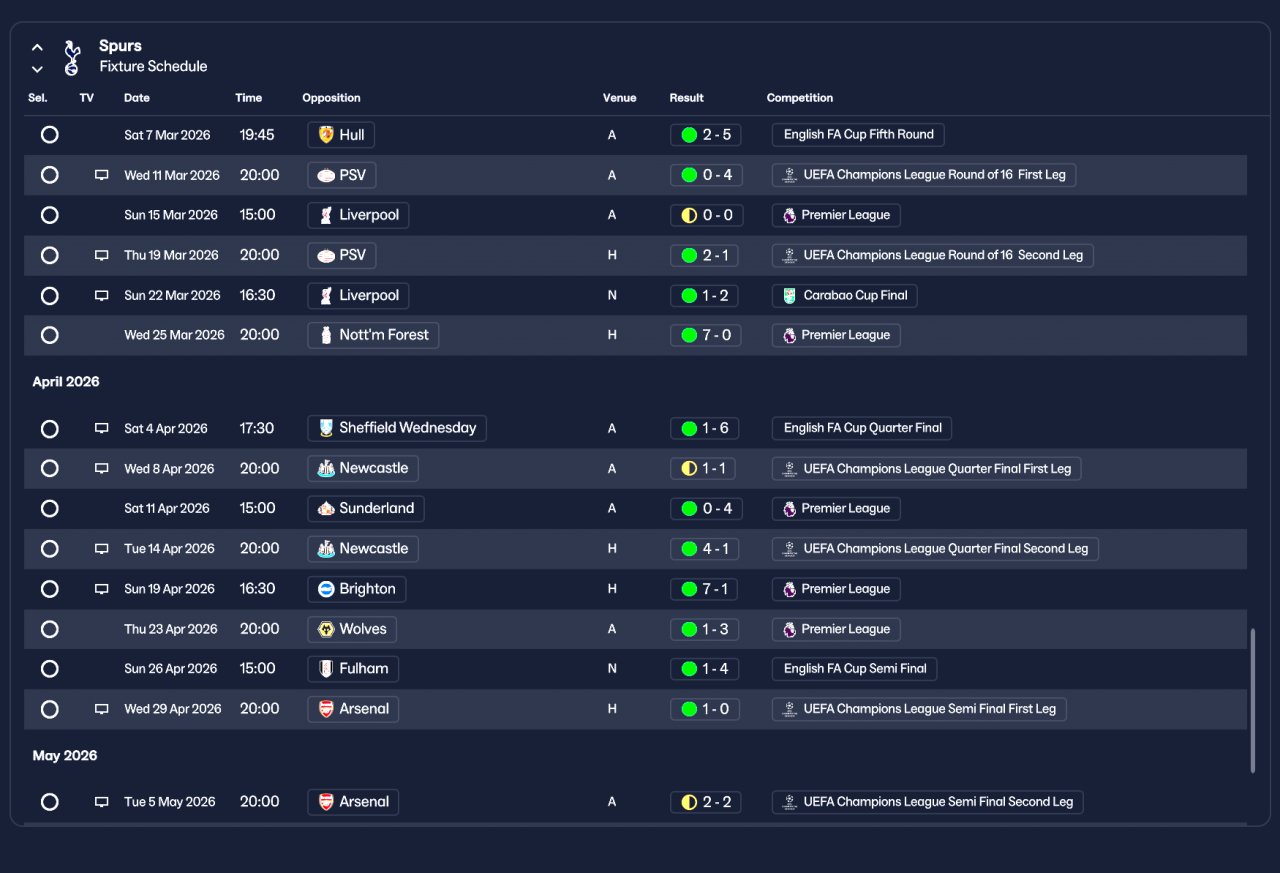Viewport: 1280px width, 873px height.
Task: Select the Wolves fixture radio button
Action: [x=50, y=629]
